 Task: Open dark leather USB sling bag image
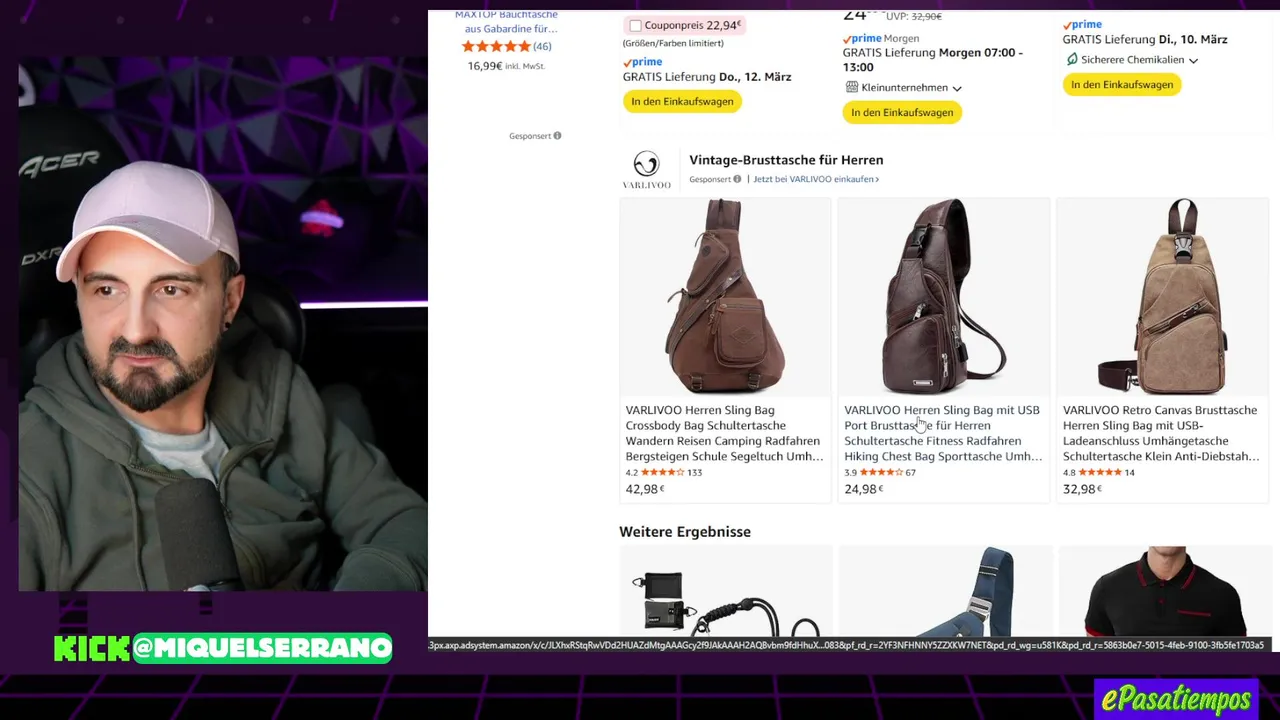943,297
